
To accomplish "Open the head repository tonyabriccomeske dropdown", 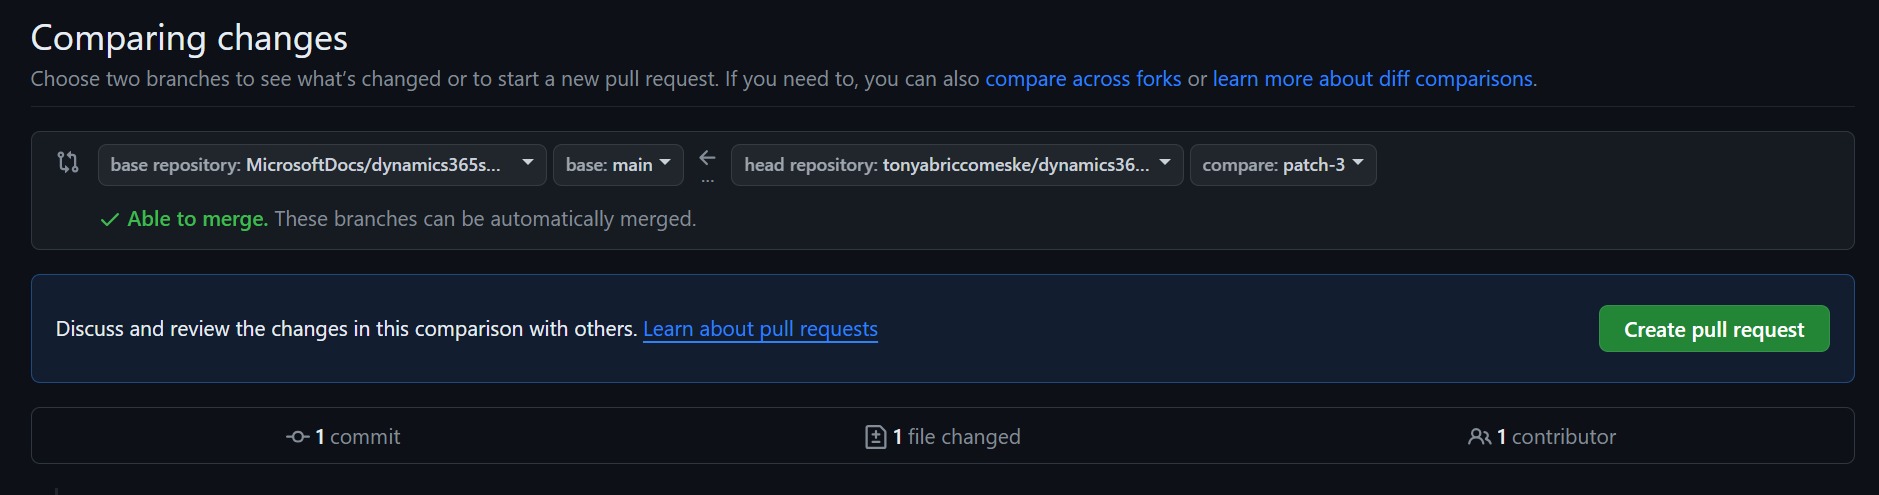I will 957,165.
